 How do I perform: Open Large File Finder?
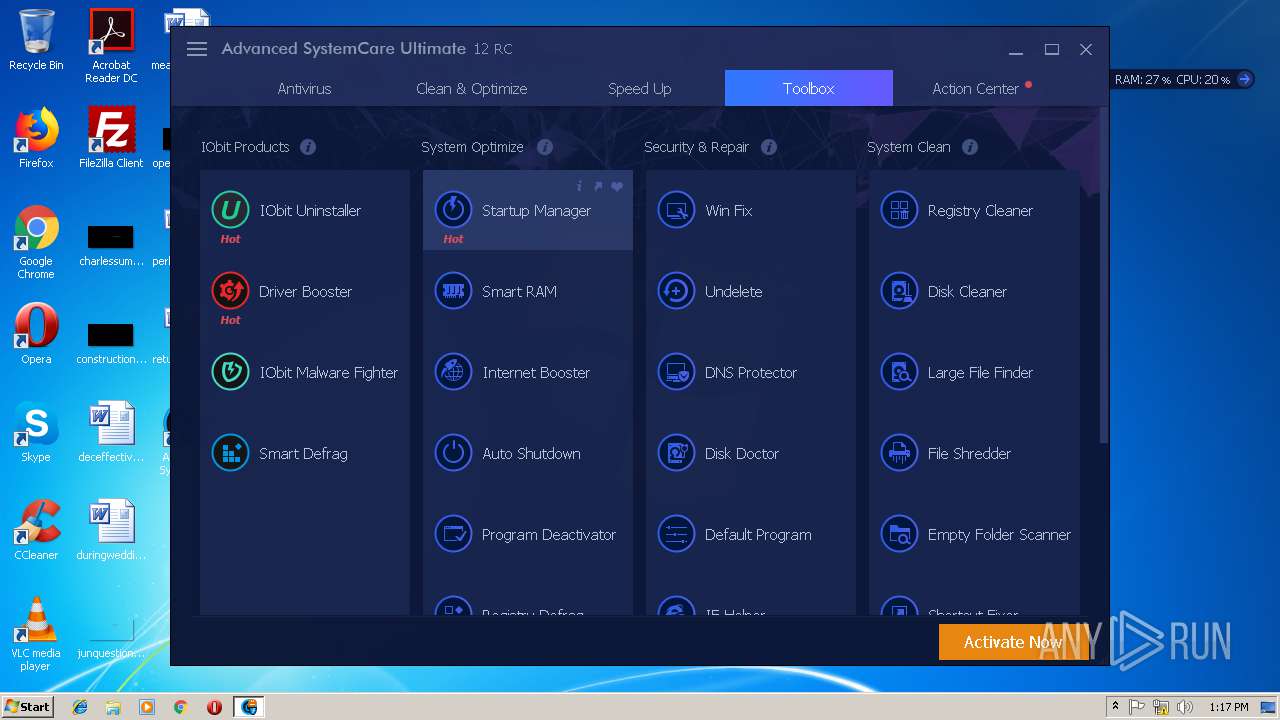(974, 373)
